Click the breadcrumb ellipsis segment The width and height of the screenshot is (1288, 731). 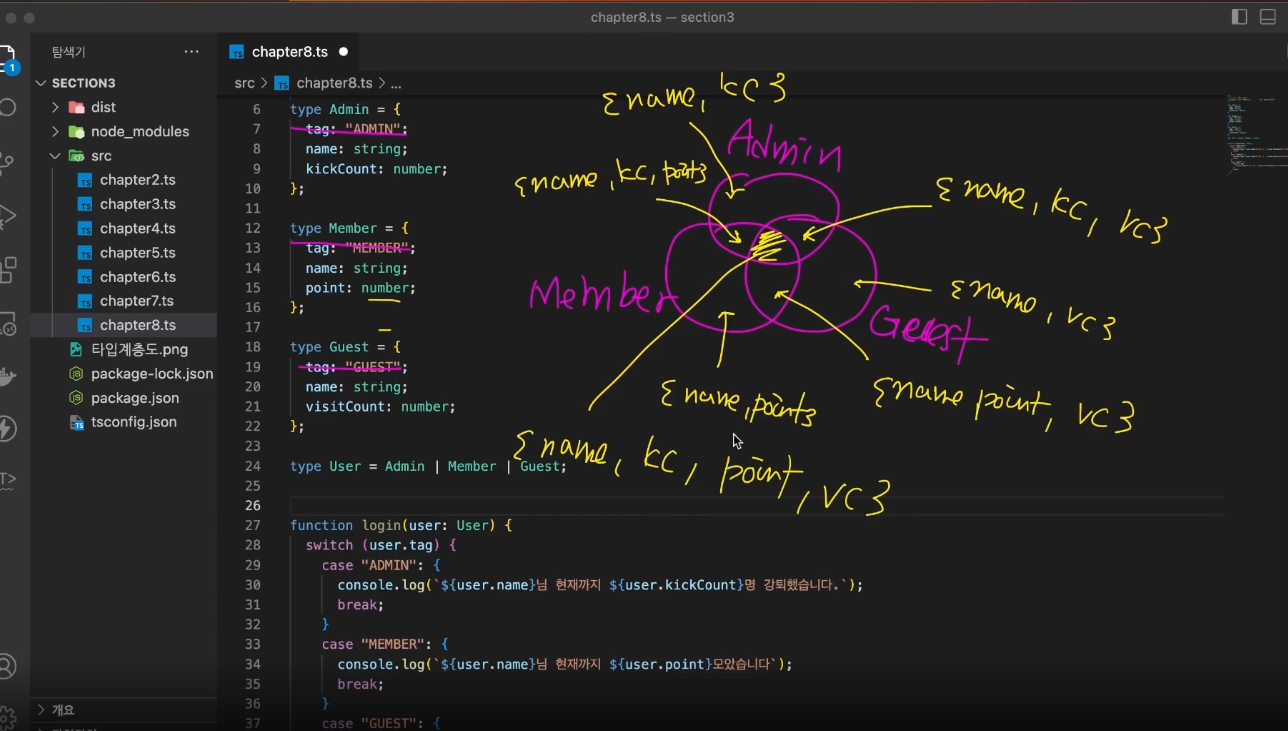point(396,83)
